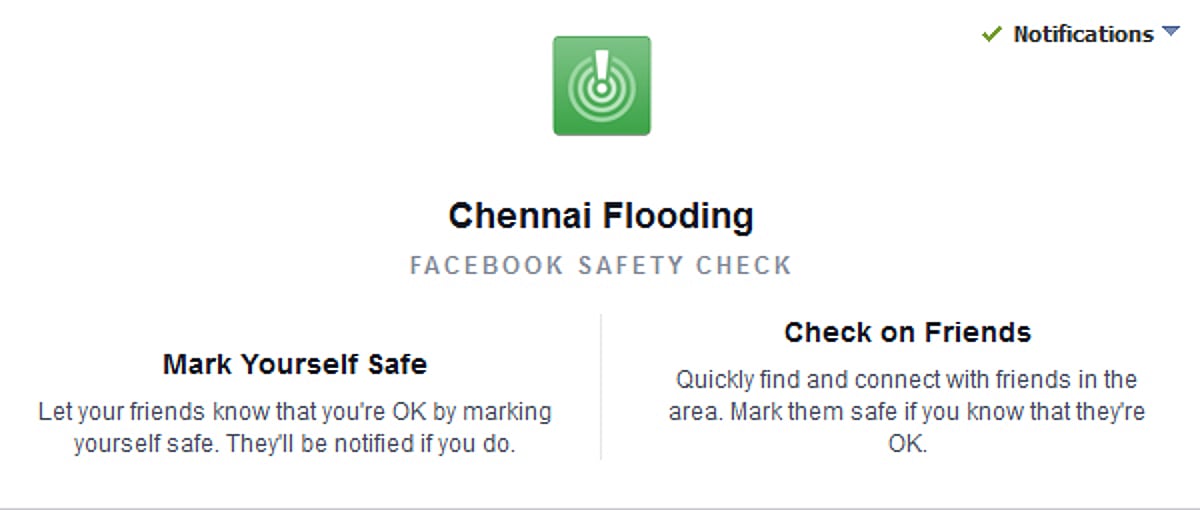This screenshot has height=510, width=1200.
Task: Click the green Safety Check alert icon
Action: 601,86
